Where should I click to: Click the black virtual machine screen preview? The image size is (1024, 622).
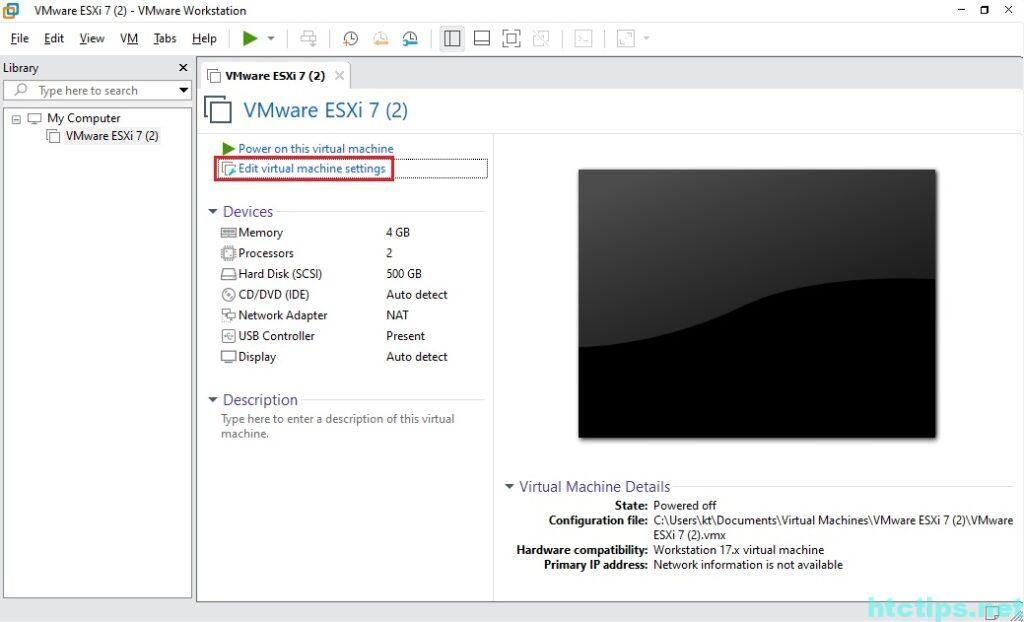tap(757, 303)
